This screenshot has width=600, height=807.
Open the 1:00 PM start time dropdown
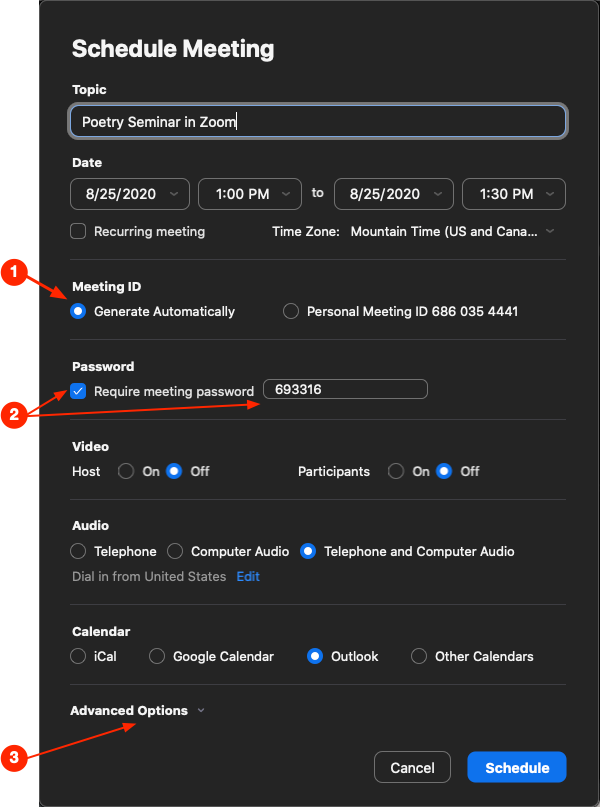pyautogui.click(x=250, y=194)
